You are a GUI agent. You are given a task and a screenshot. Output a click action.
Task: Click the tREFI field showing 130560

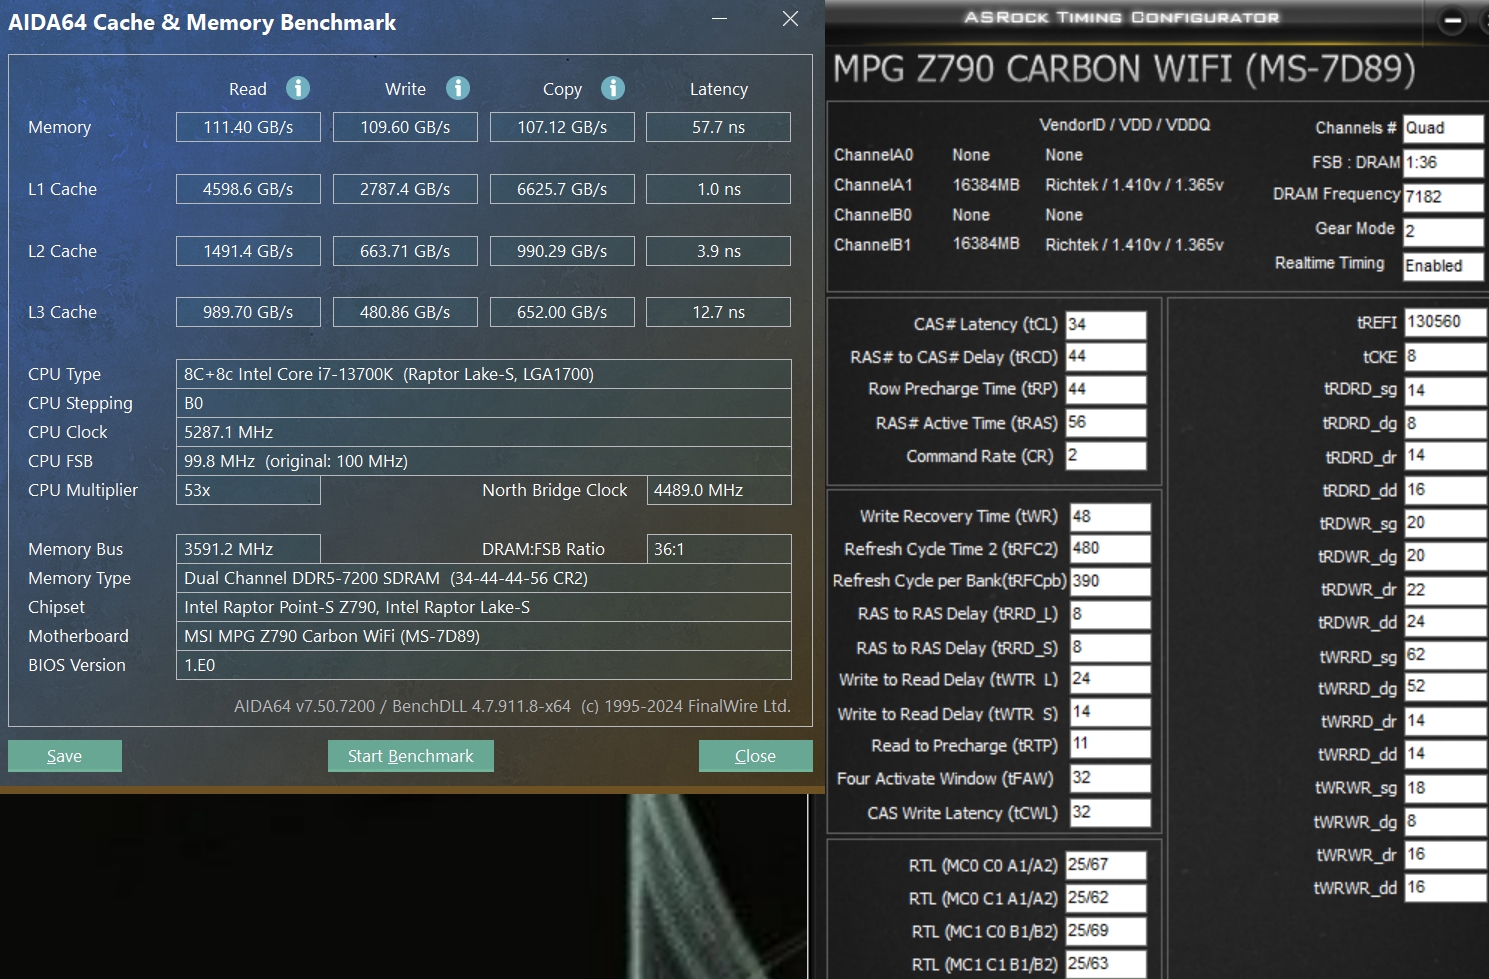point(1445,322)
